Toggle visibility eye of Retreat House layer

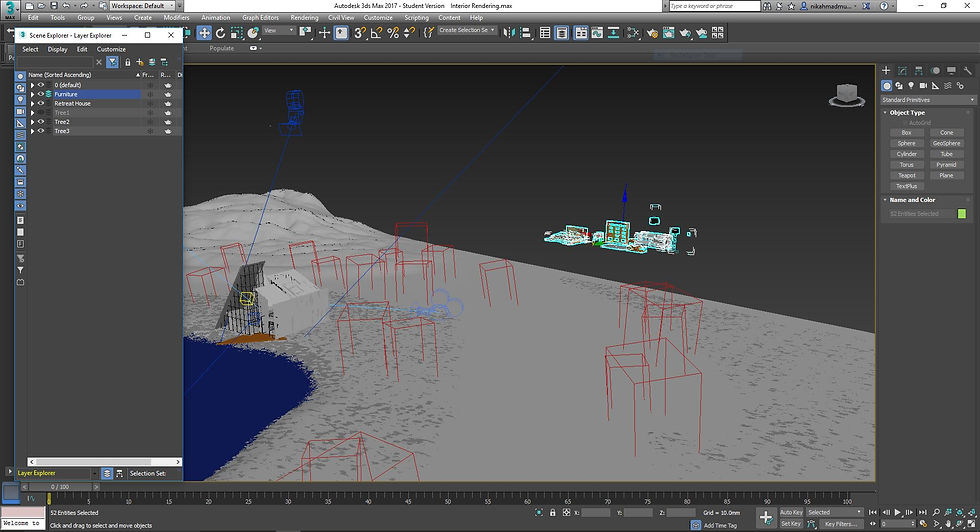[x=41, y=104]
